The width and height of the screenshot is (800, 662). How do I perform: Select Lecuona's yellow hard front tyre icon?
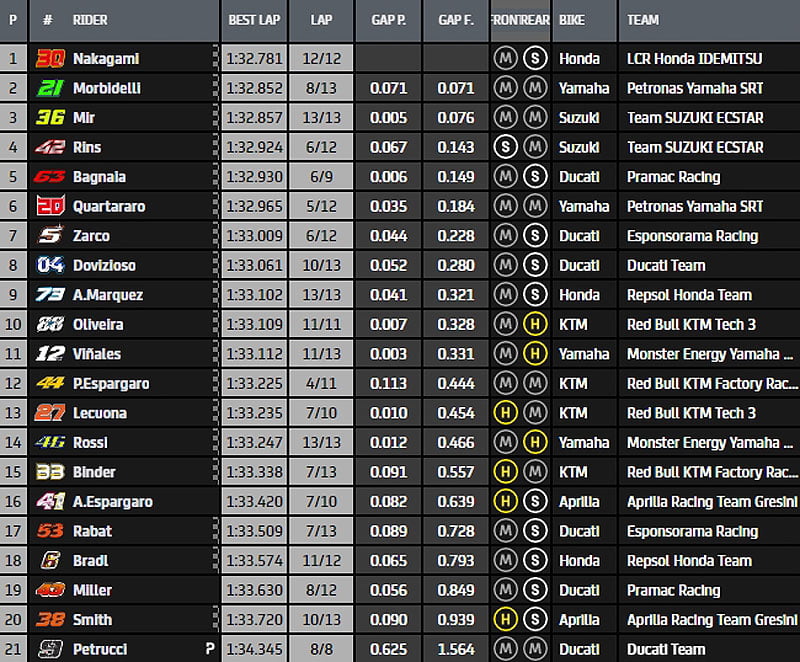[x=505, y=413]
